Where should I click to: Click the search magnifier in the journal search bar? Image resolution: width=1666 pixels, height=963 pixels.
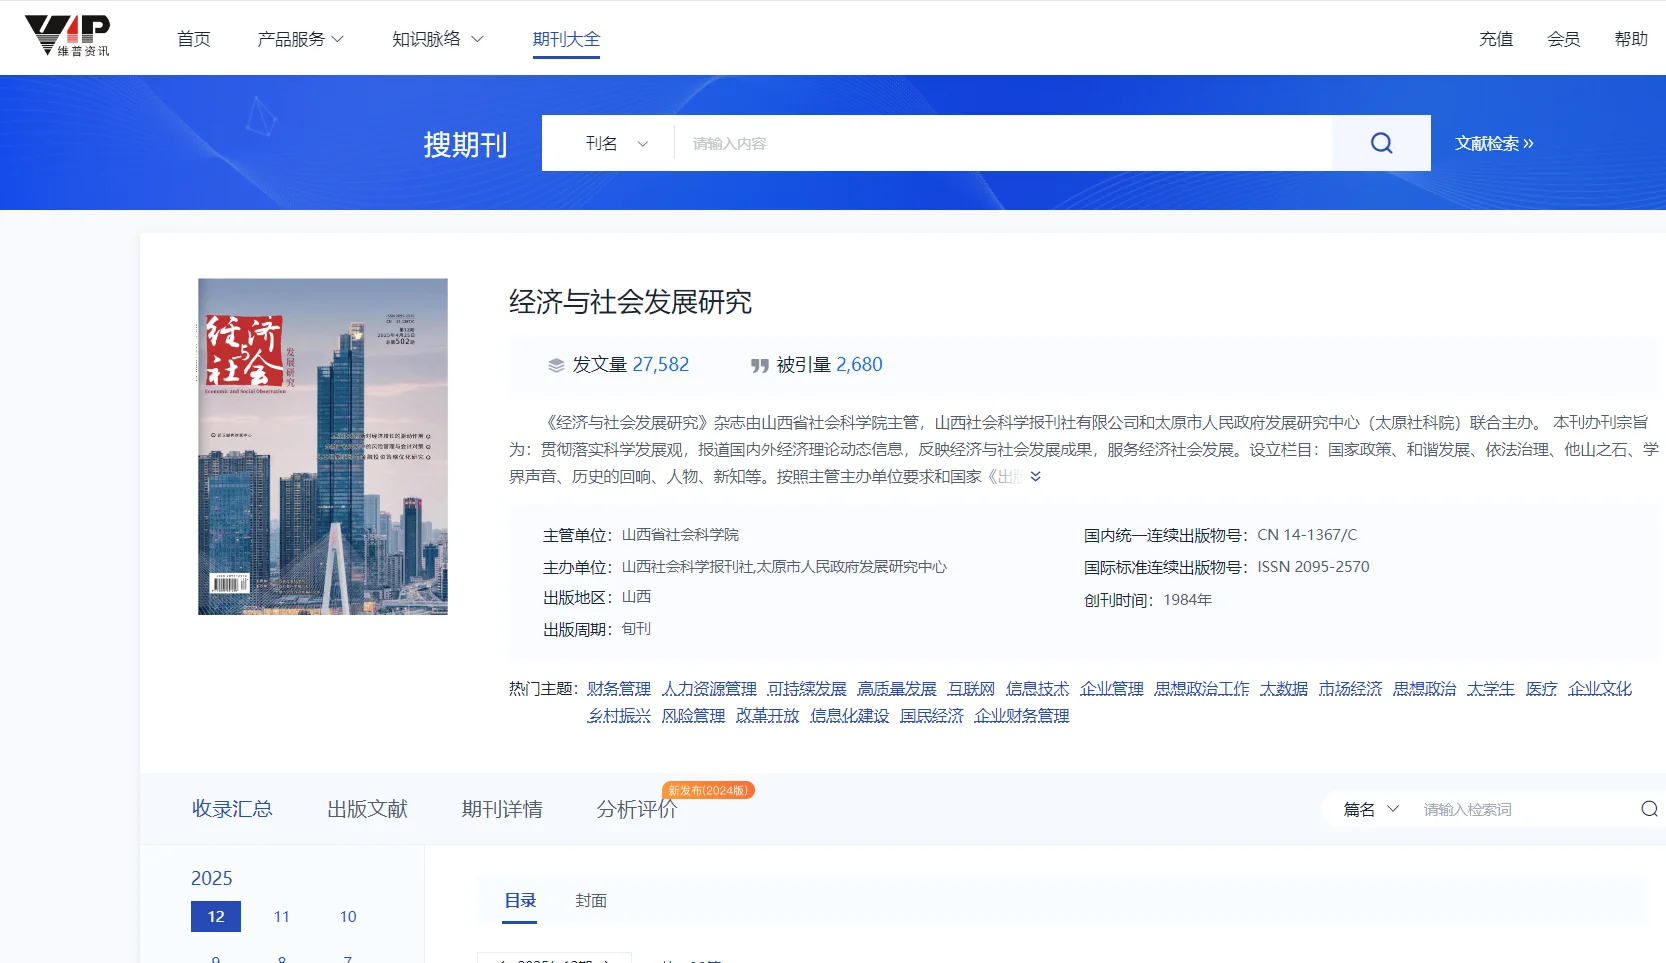(x=1381, y=143)
